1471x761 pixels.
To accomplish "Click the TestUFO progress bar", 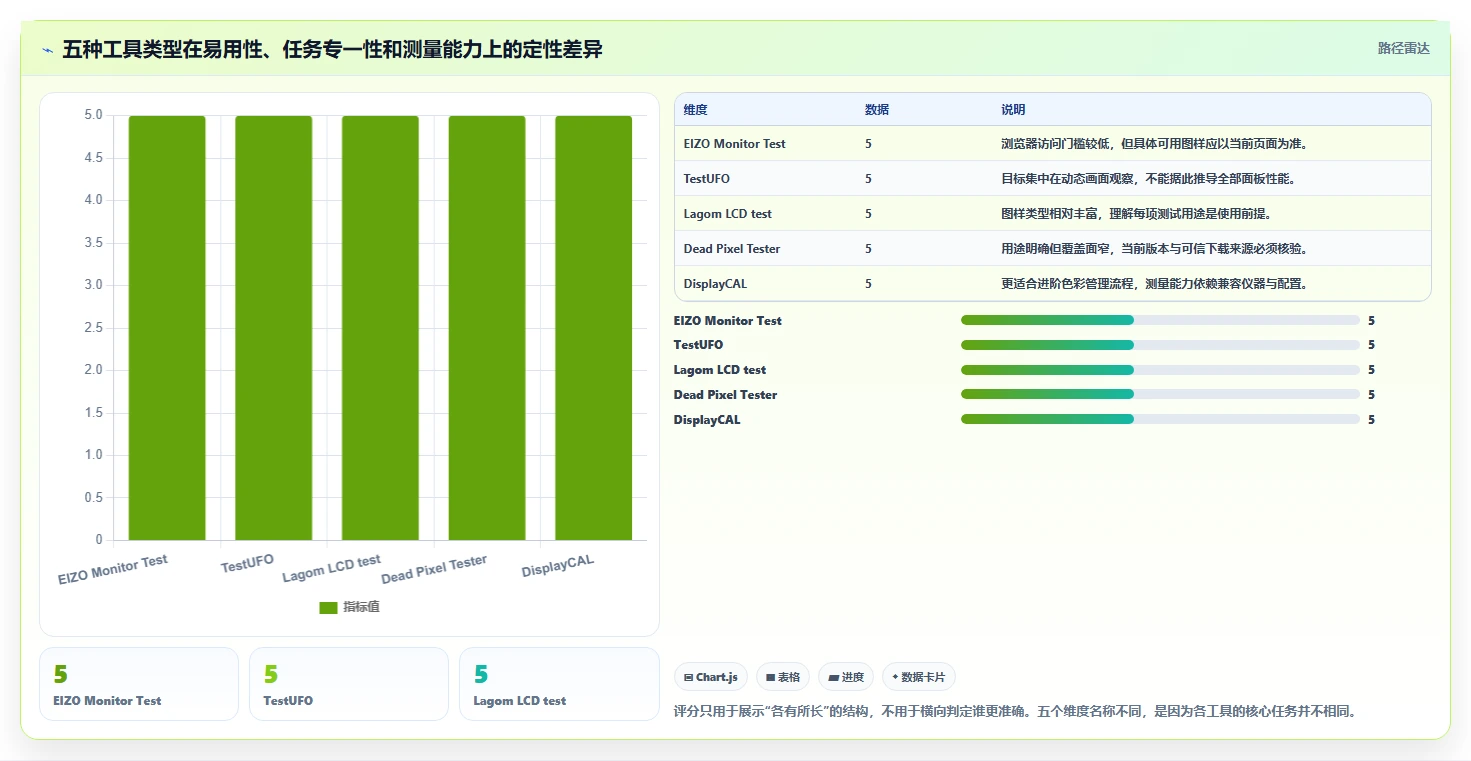I will tap(1160, 345).
